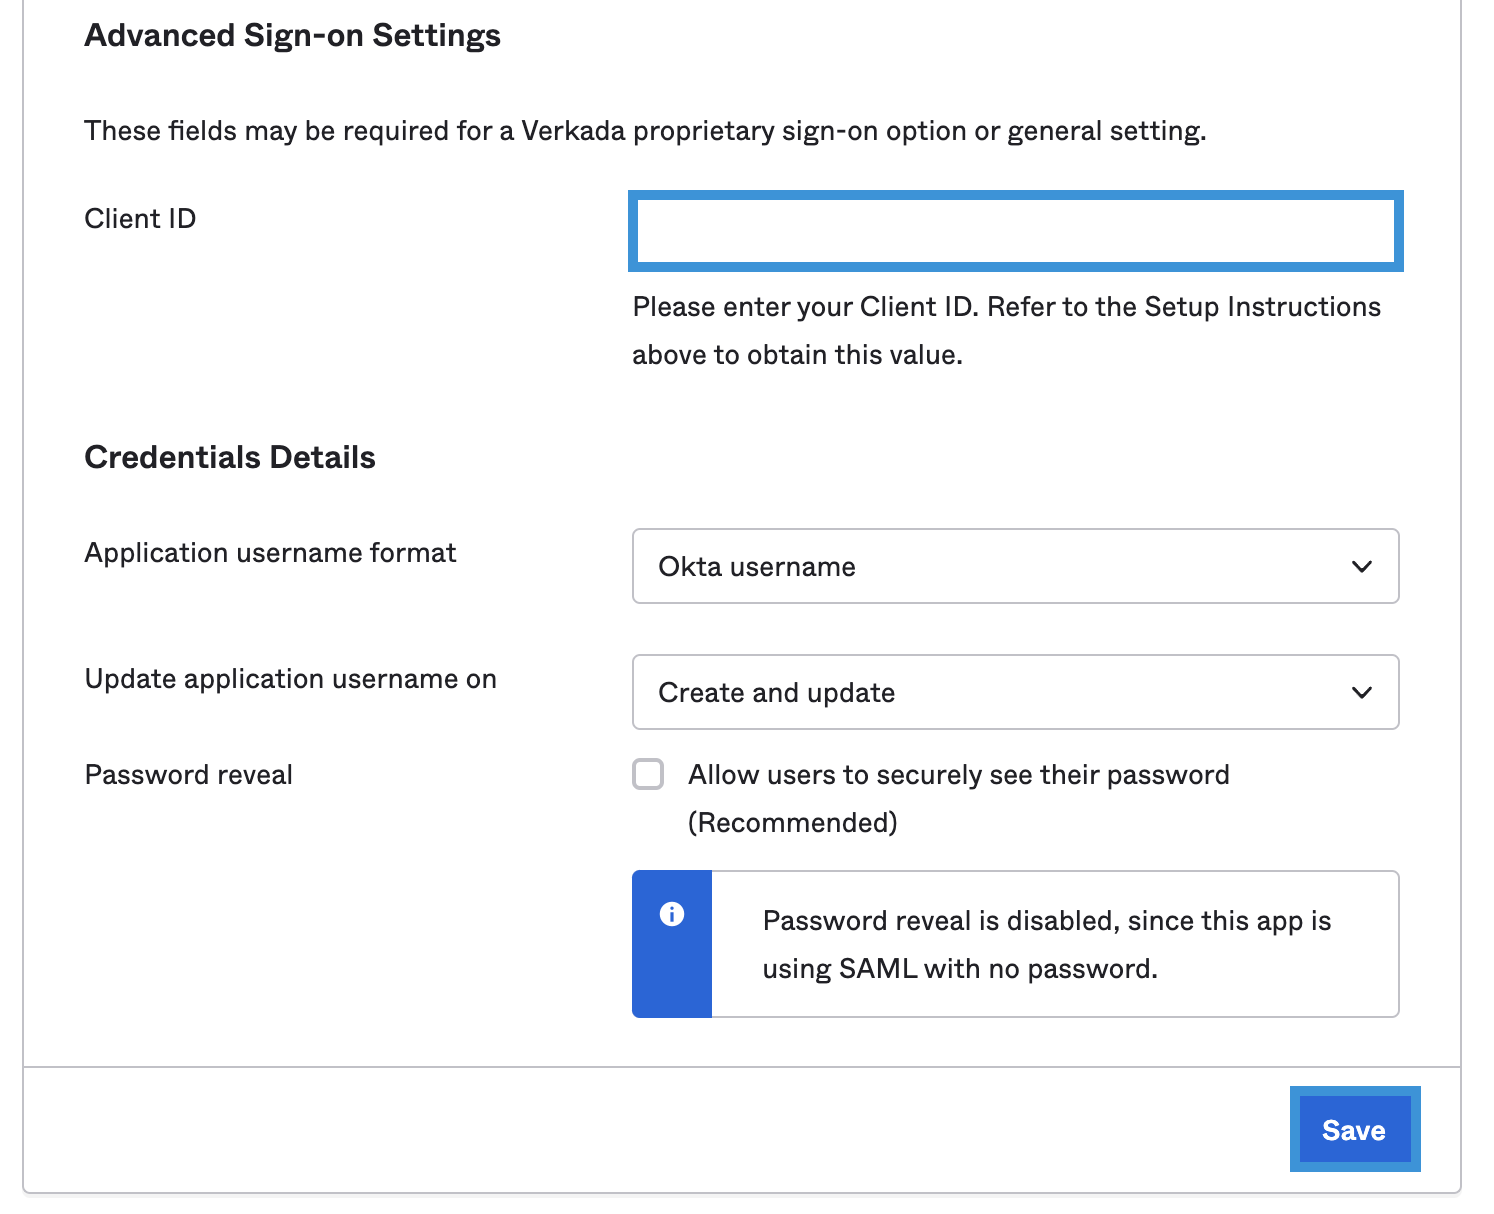Click chevron arrow beside Create and update

click(x=1361, y=693)
